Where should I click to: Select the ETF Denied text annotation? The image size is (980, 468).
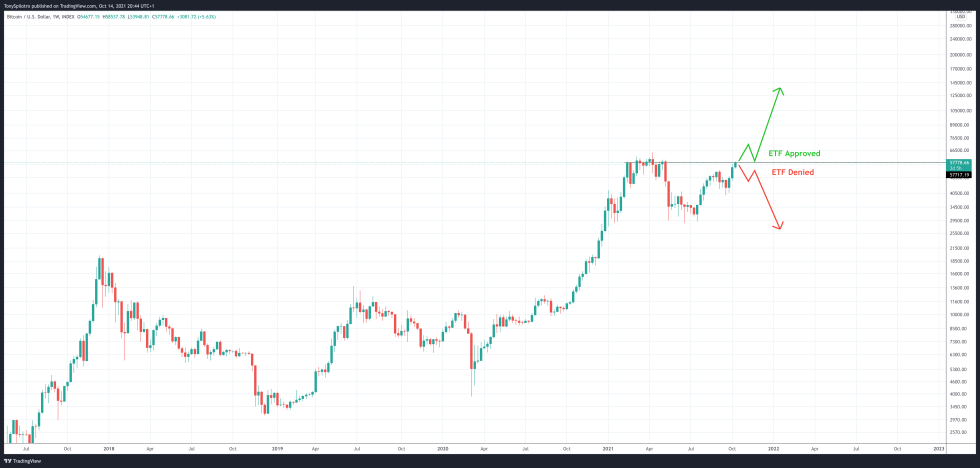point(793,172)
